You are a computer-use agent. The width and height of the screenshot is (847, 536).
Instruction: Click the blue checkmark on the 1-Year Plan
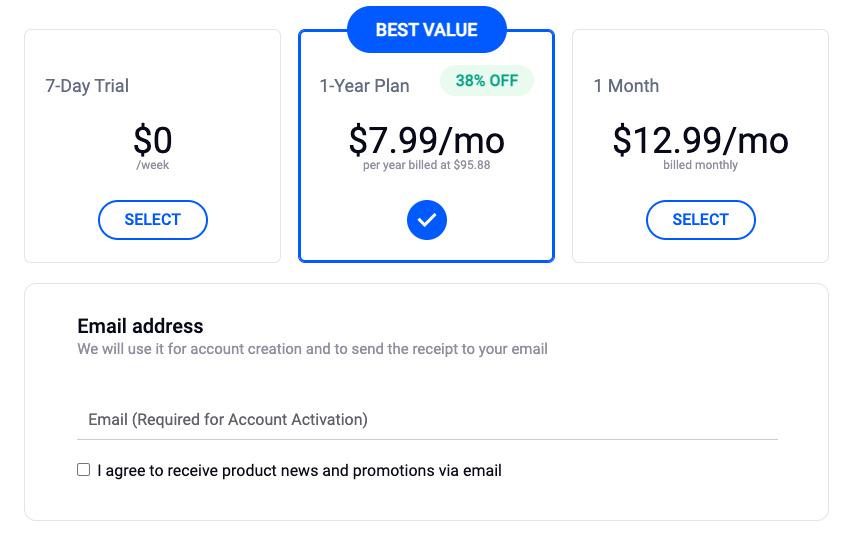[426, 220]
